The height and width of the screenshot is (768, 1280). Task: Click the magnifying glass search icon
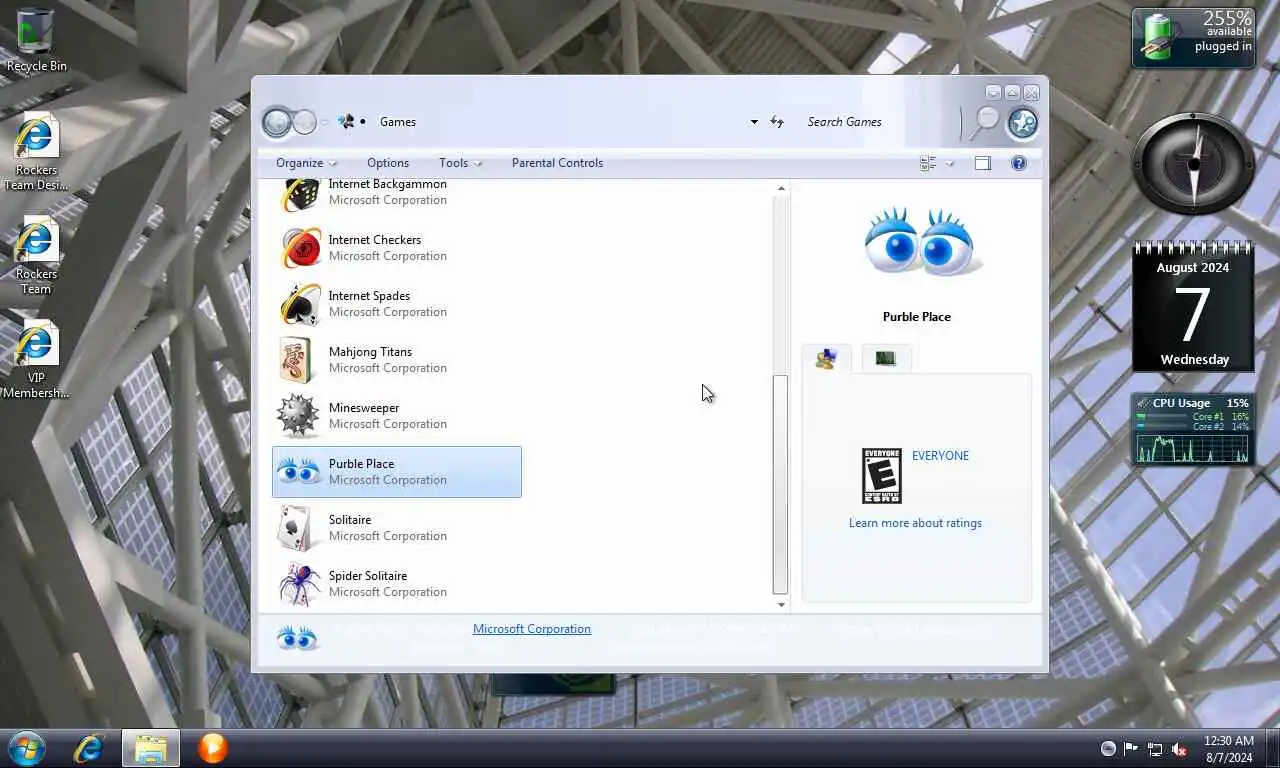tap(986, 122)
